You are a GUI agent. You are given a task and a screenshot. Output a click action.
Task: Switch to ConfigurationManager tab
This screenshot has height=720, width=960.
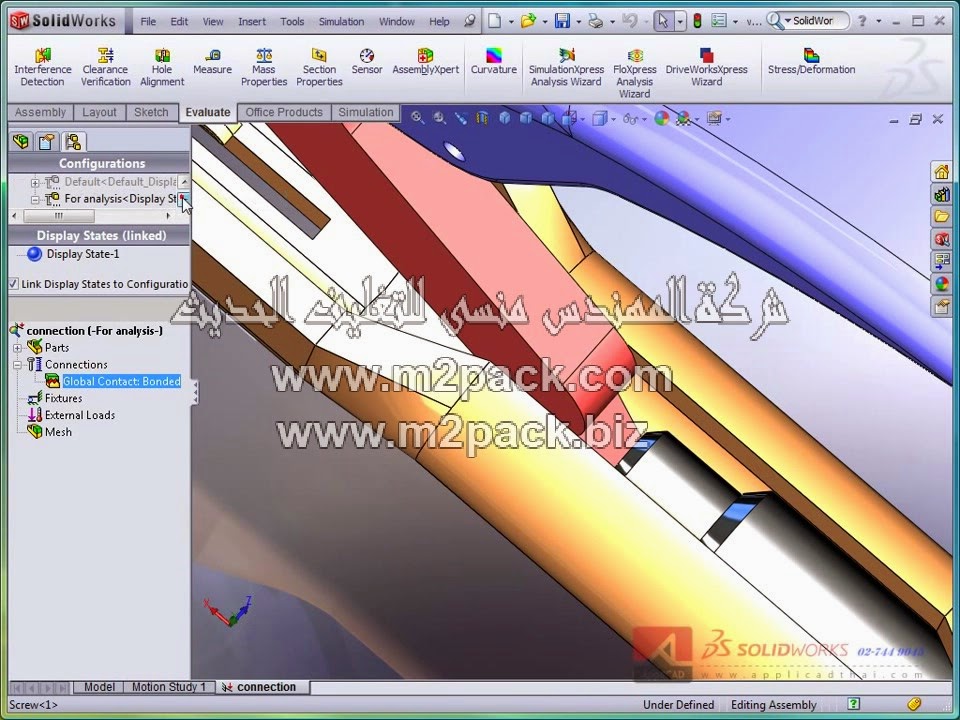click(x=73, y=142)
